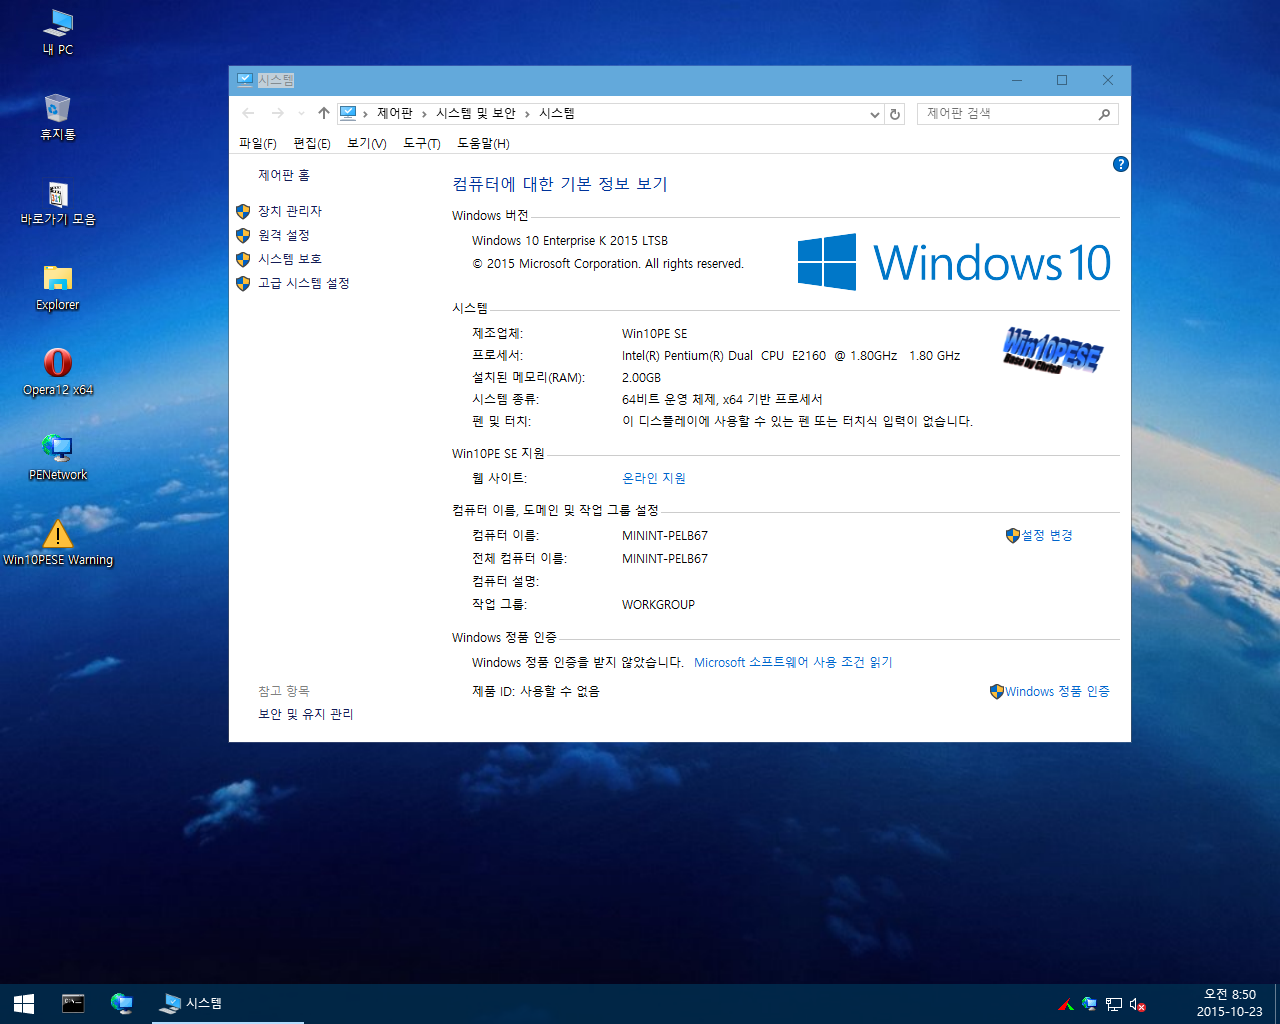
Task: Launch Explorer from the desktop
Action: tap(58, 288)
